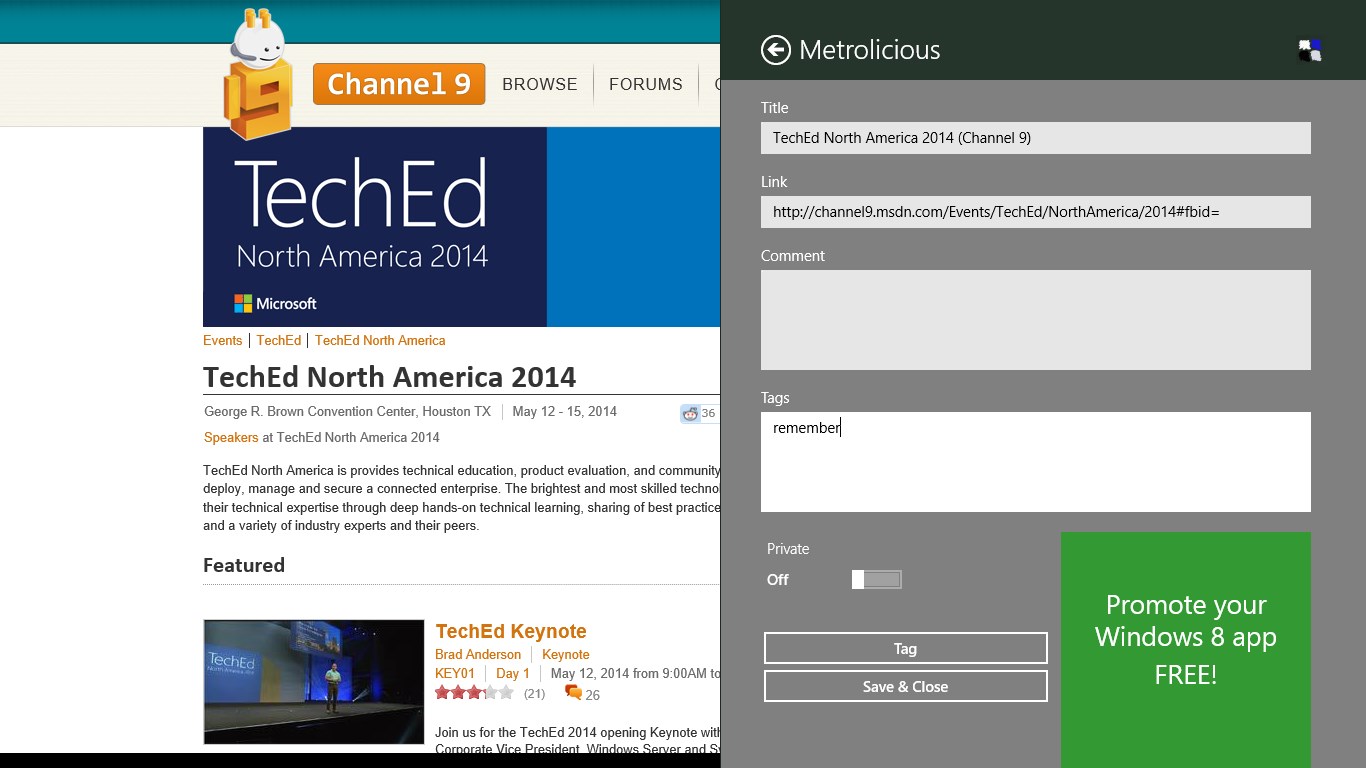Viewport: 1366px width, 768px height.
Task: Click the Channel 9 home button
Action: pos(399,84)
